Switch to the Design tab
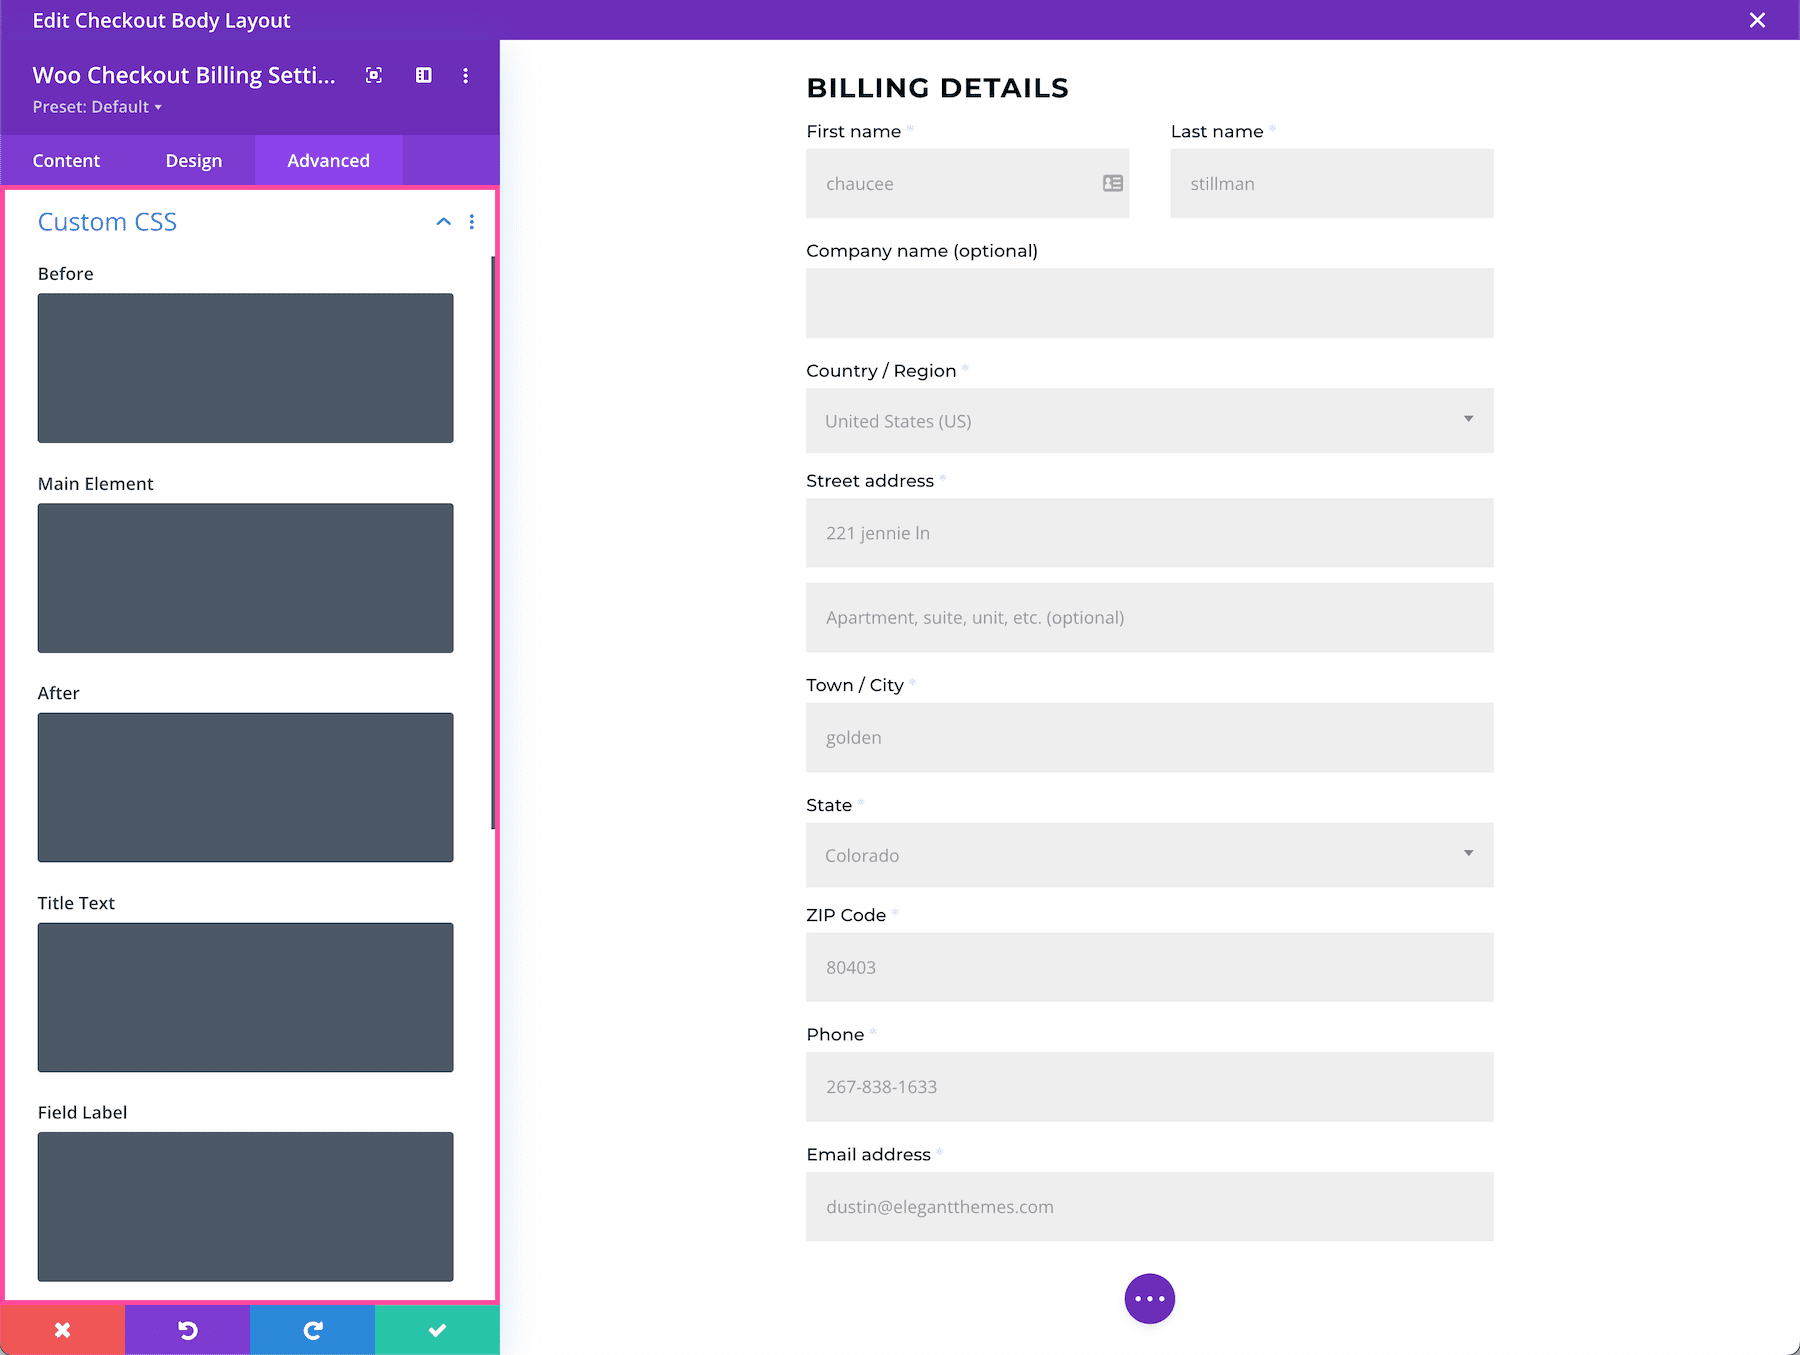This screenshot has height=1355, width=1800. point(193,160)
